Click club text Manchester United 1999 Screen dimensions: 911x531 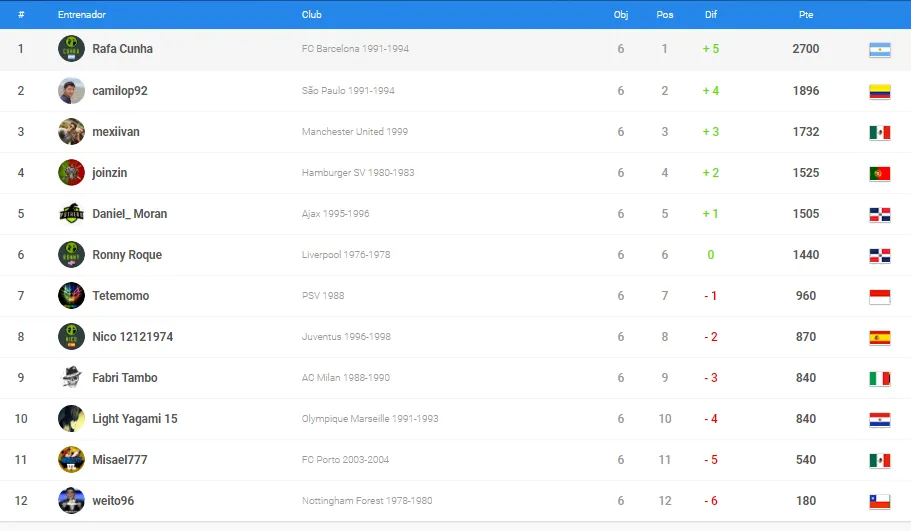pyautogui.click(x=354, y=131)
